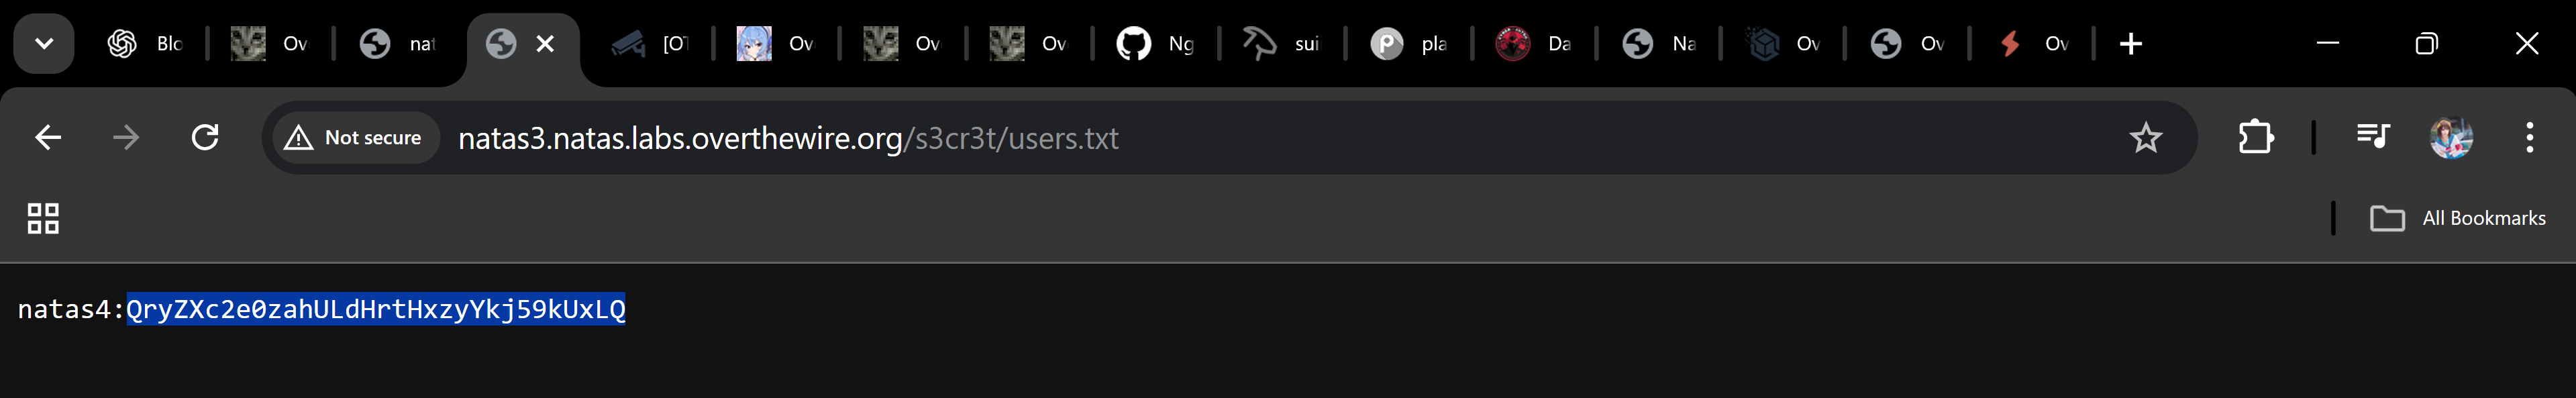Open the Chrome three-dot menu
This screenshot has height=398, width=2576.
(2529, 137)
